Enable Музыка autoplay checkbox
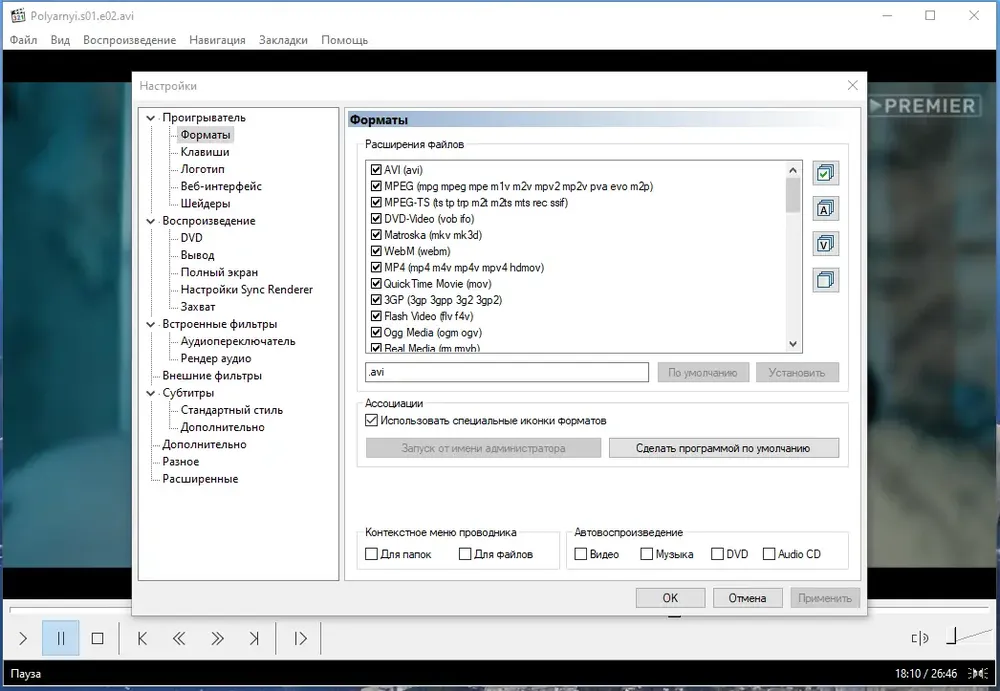 coord(646,554)
